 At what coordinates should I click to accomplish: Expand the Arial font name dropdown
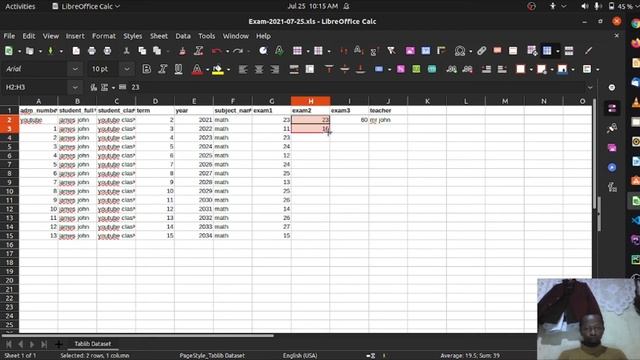pos(75,69)
